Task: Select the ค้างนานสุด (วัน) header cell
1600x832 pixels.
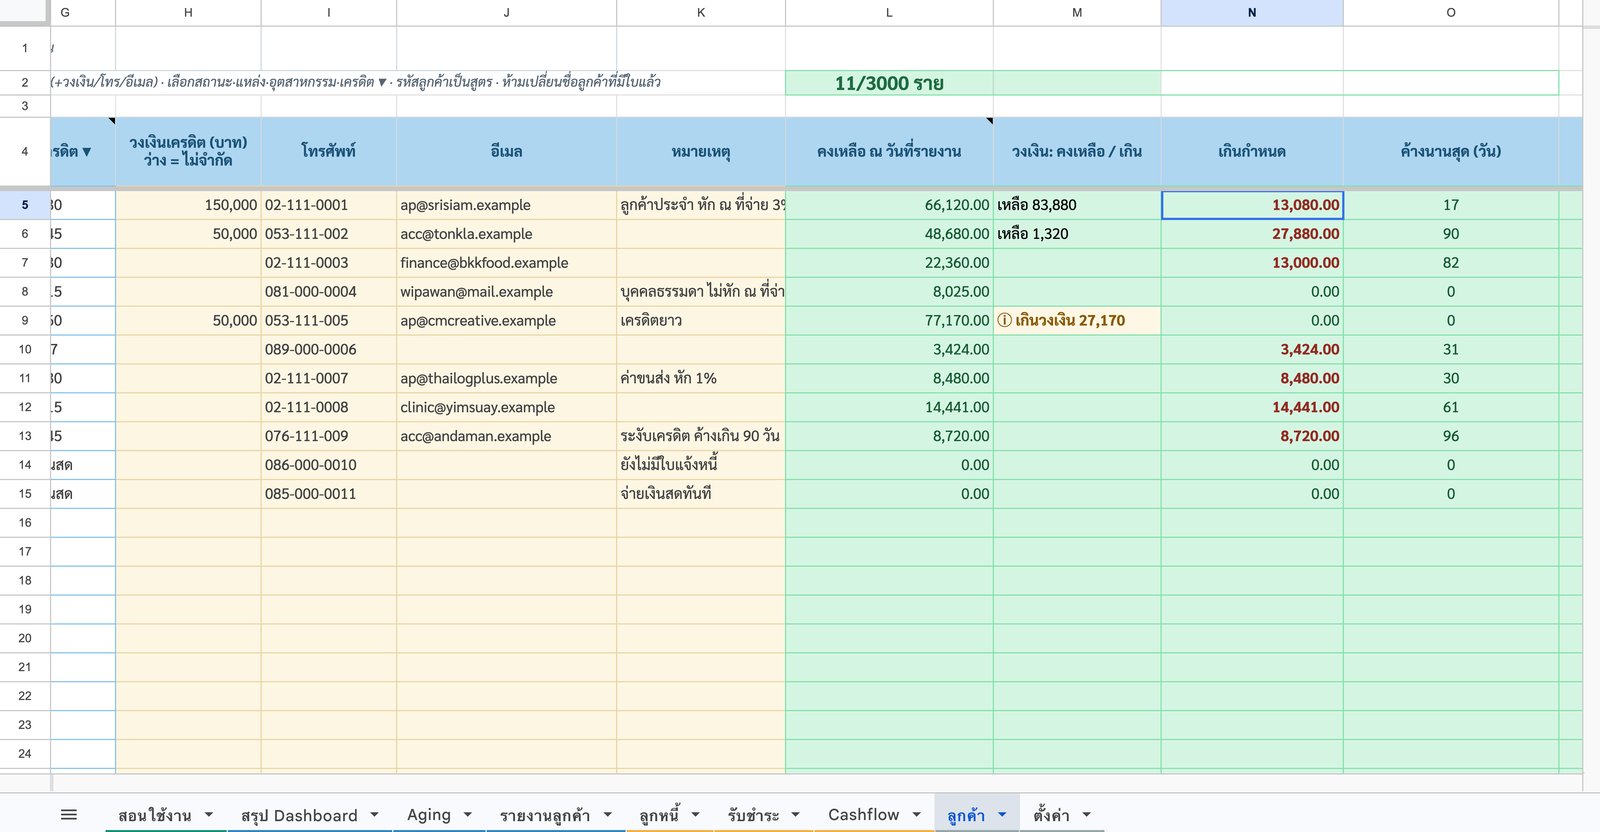Action: (x=1451, y=151)
